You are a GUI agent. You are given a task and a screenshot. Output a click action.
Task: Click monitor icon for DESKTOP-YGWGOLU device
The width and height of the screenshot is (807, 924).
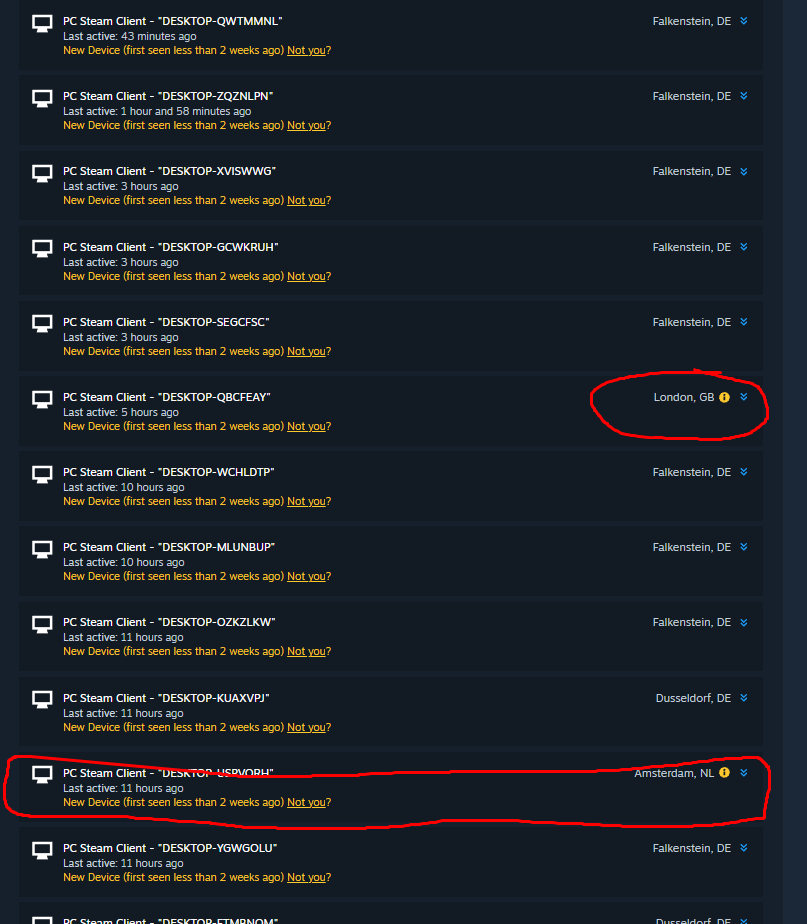coord(42,850)
